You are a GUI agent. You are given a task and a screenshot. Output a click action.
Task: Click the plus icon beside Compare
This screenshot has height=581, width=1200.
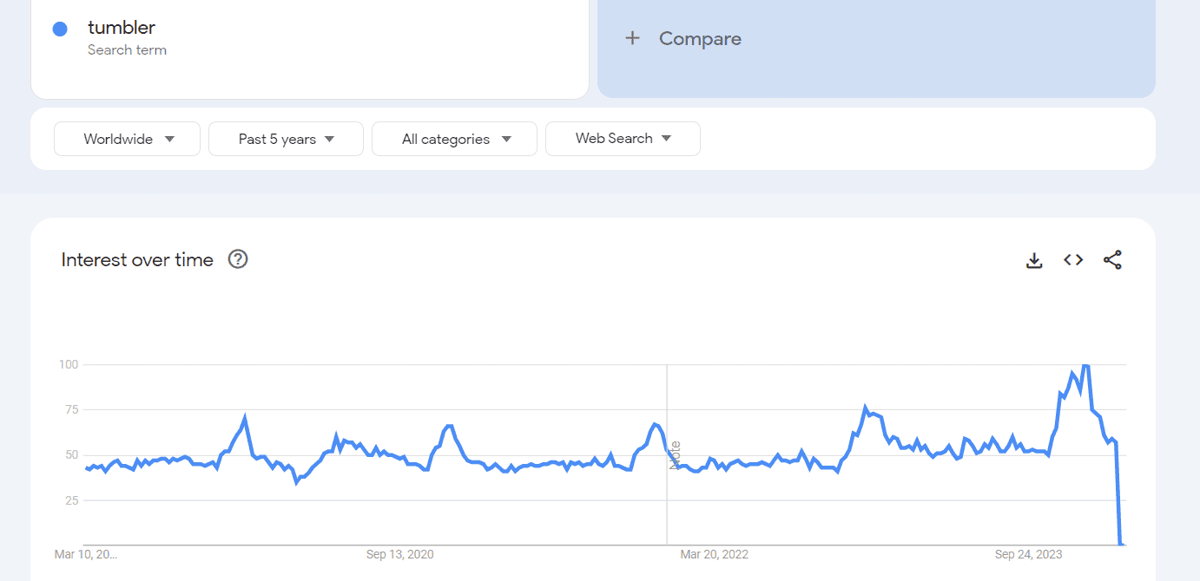click(632, 38)
